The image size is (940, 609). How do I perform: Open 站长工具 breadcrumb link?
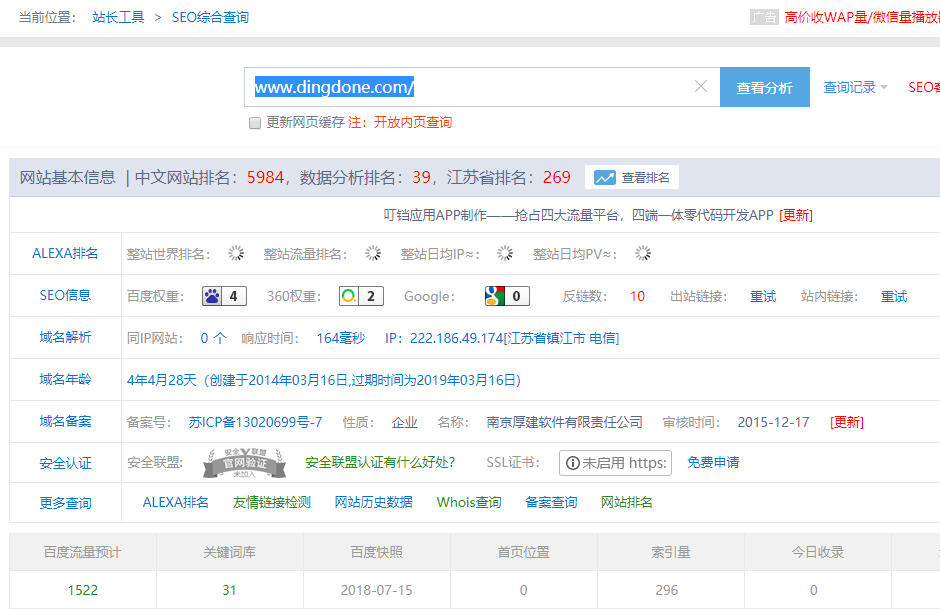pyautogui.click(x=118, y=17)
